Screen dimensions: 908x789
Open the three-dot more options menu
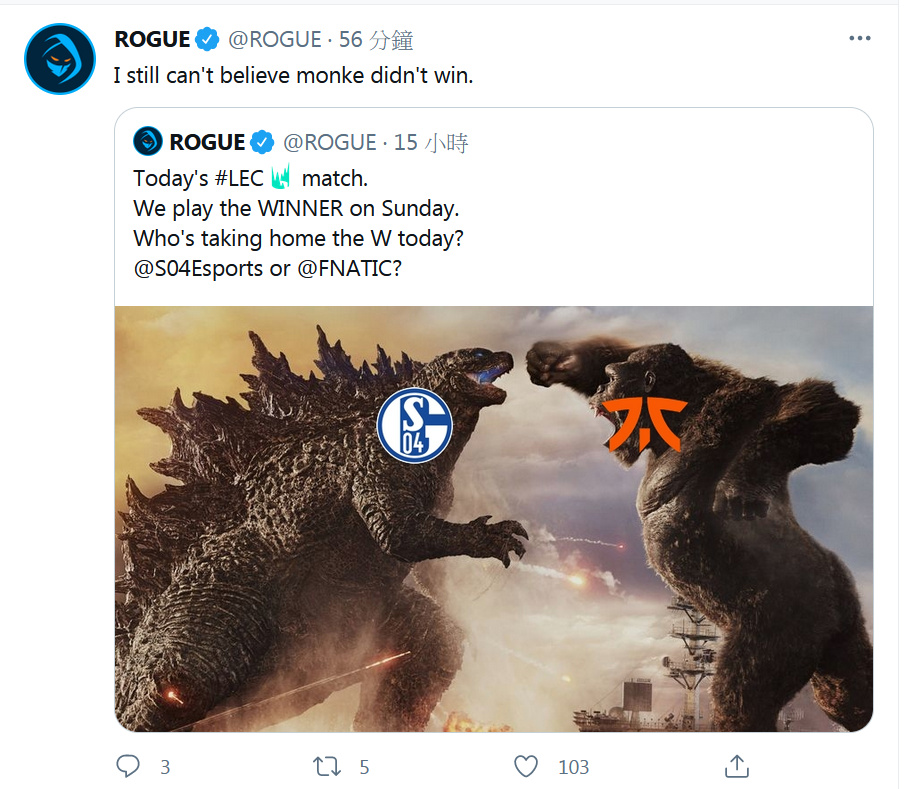(859, 38)
